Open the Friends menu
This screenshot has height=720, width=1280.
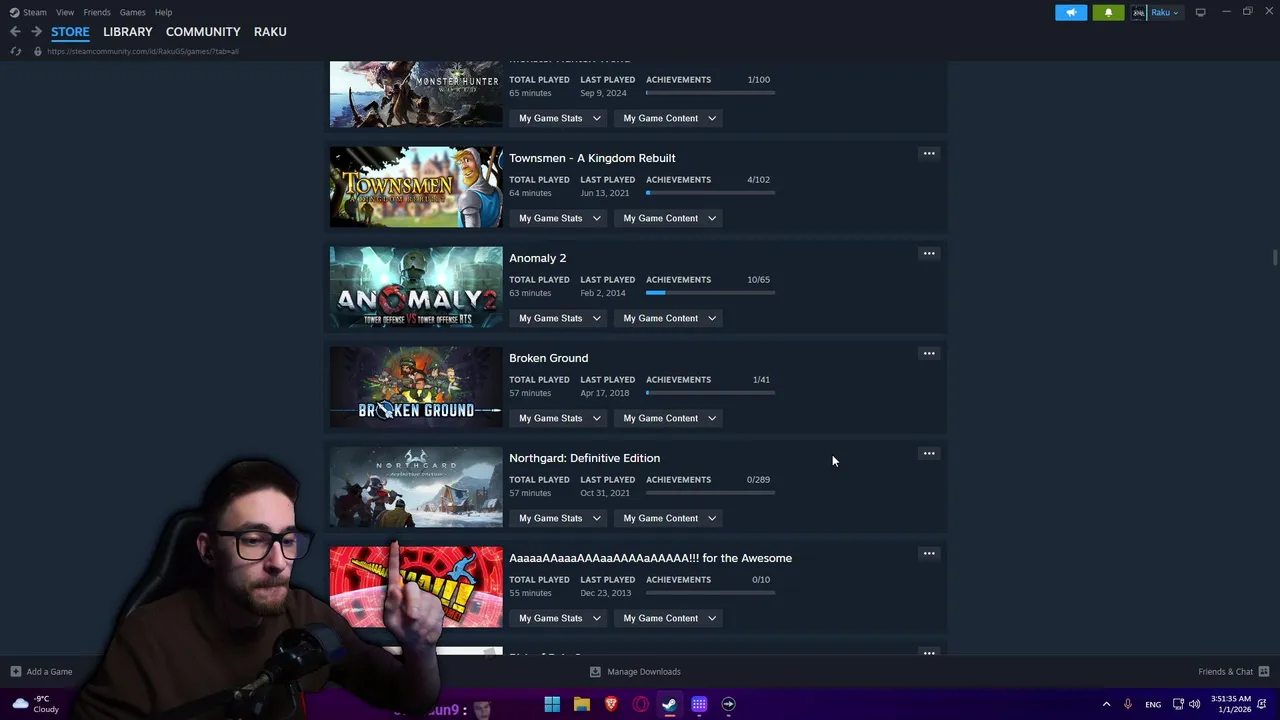tap(97, 12)
